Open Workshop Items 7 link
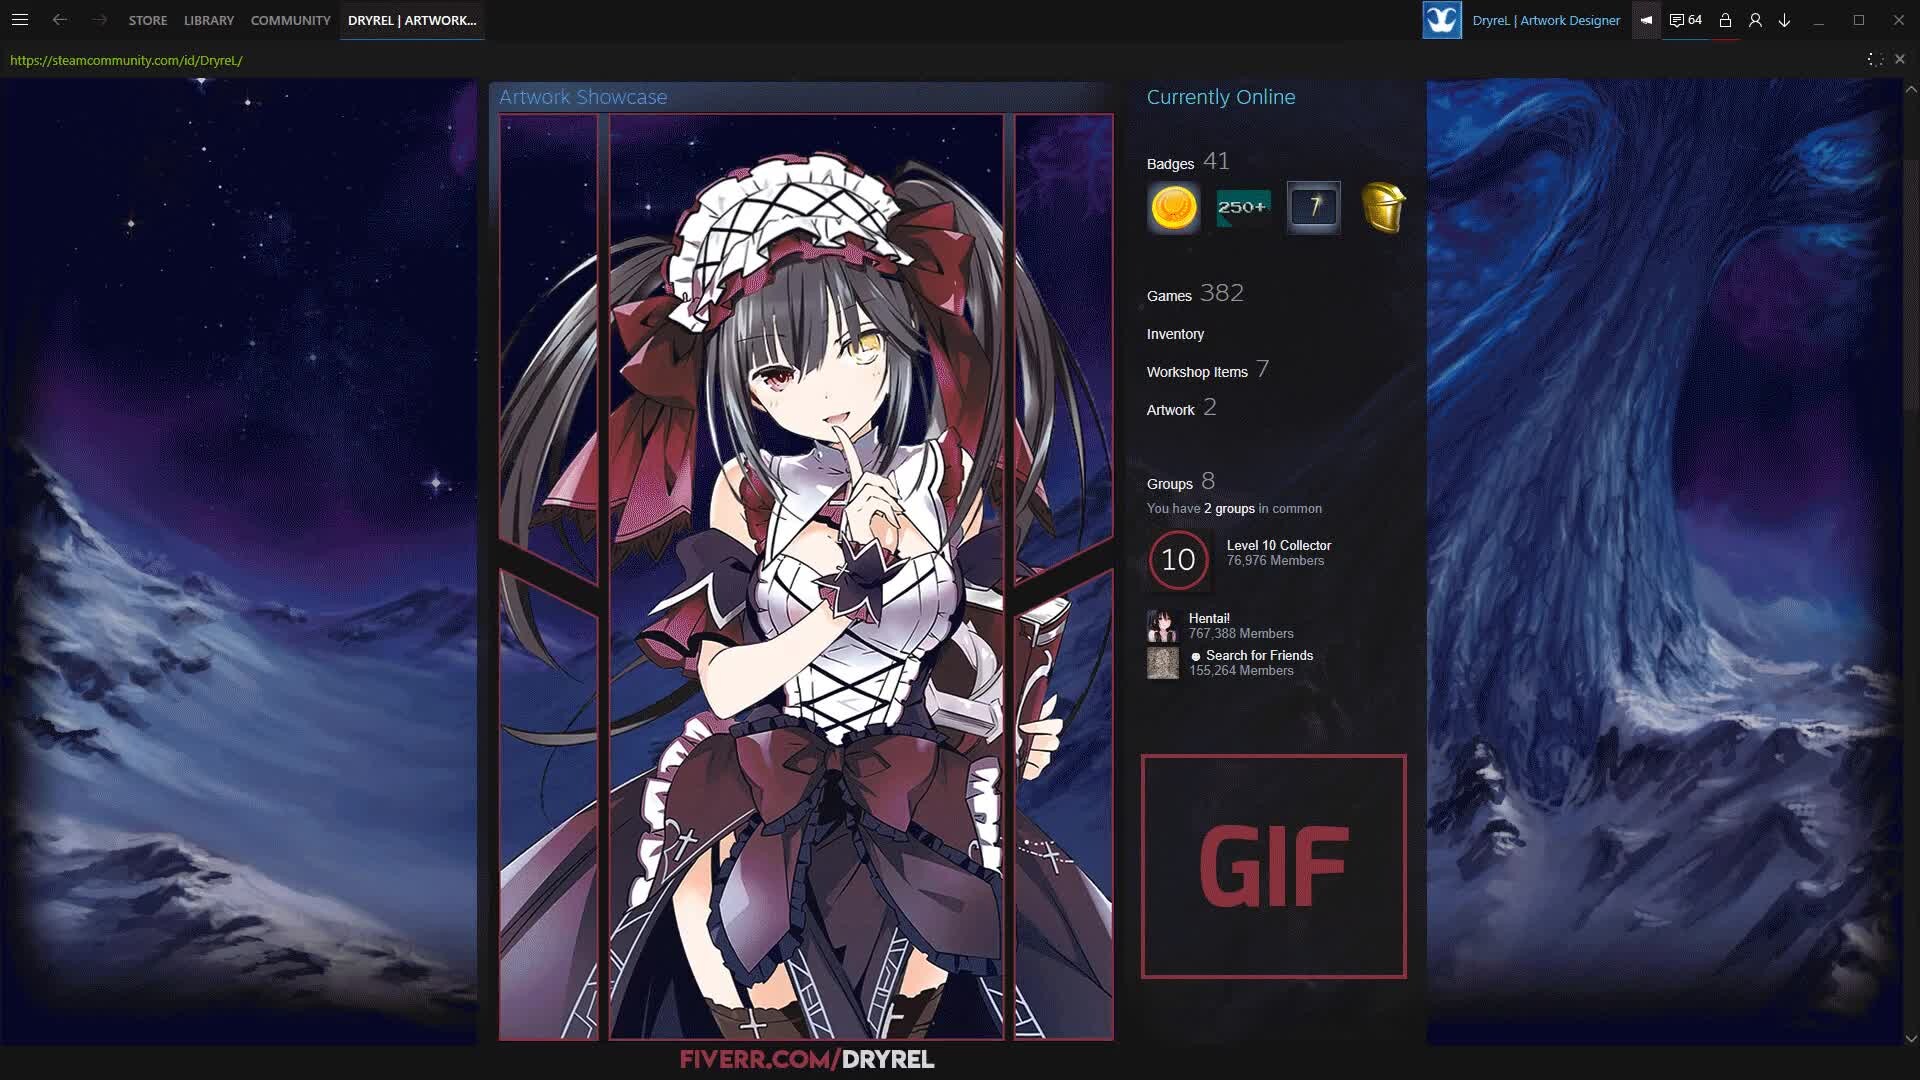 [x=1208, y=370]
